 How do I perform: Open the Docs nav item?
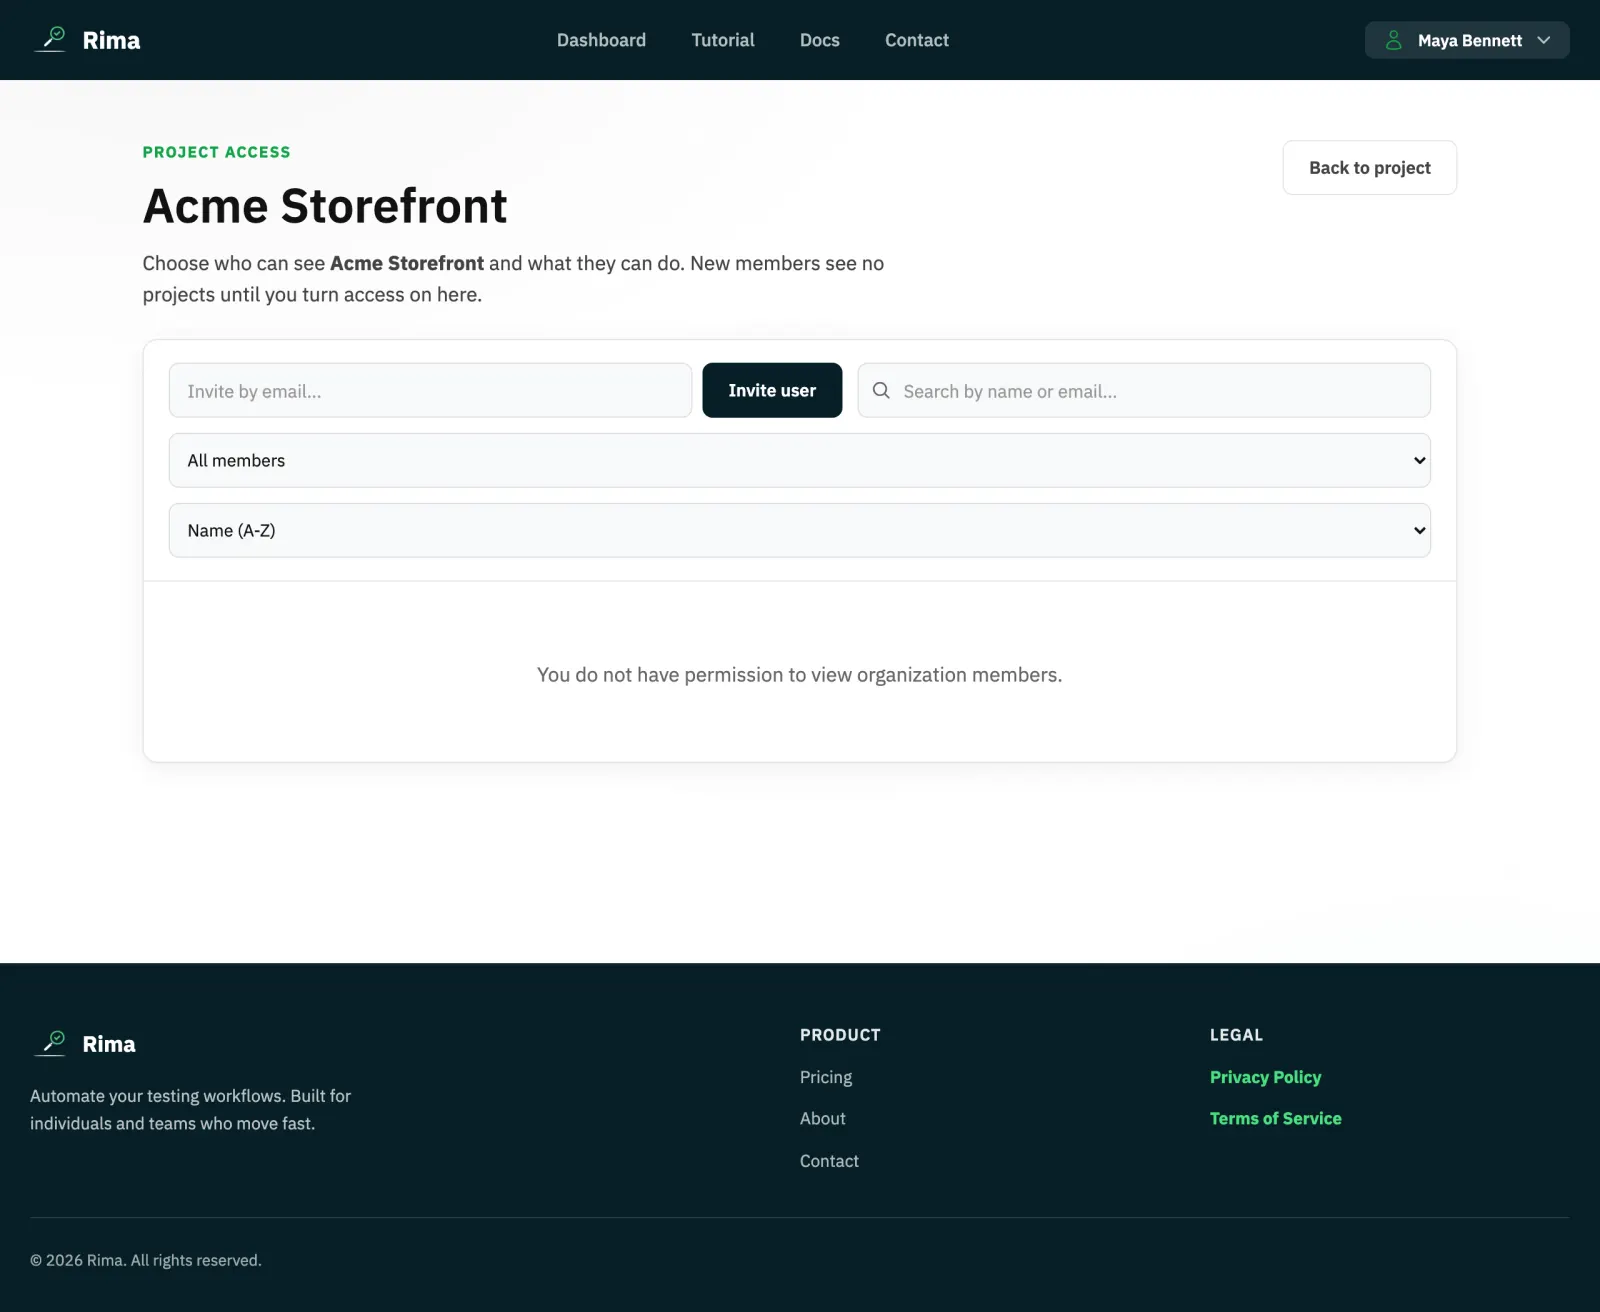pyautogui.click(x=820, y=40)
